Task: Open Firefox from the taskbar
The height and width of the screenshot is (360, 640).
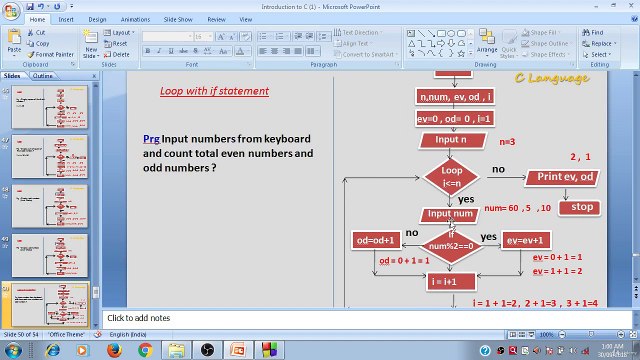Action: pyautogui.click(x=114, y=350)
